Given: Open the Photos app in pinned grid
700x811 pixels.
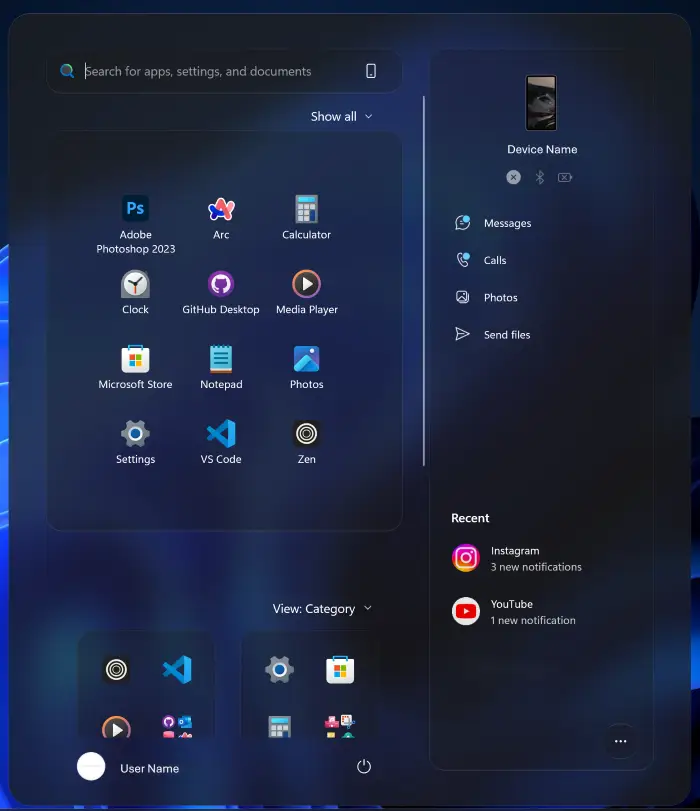Looking at the screenshot, I should pyautogui.click(x=306, y=368).
